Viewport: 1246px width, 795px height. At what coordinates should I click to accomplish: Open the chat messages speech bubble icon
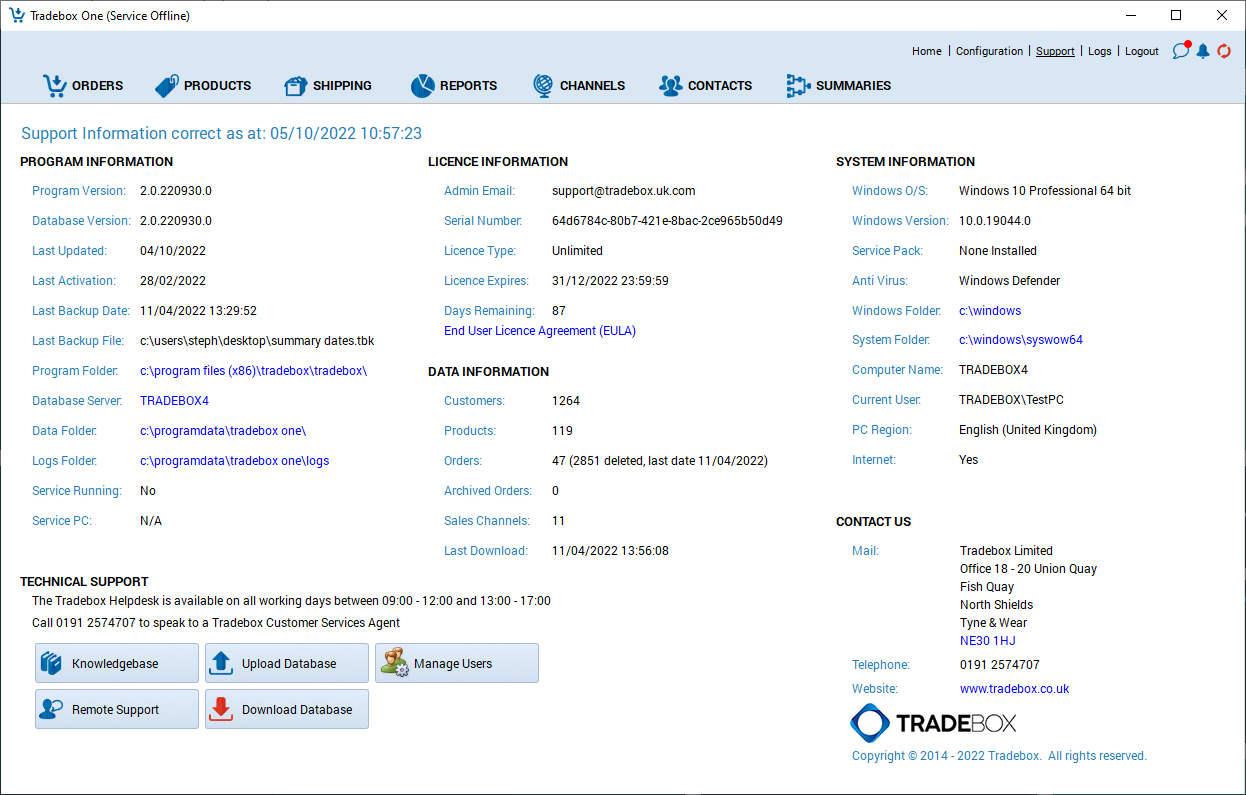[x=1181, y=51]
